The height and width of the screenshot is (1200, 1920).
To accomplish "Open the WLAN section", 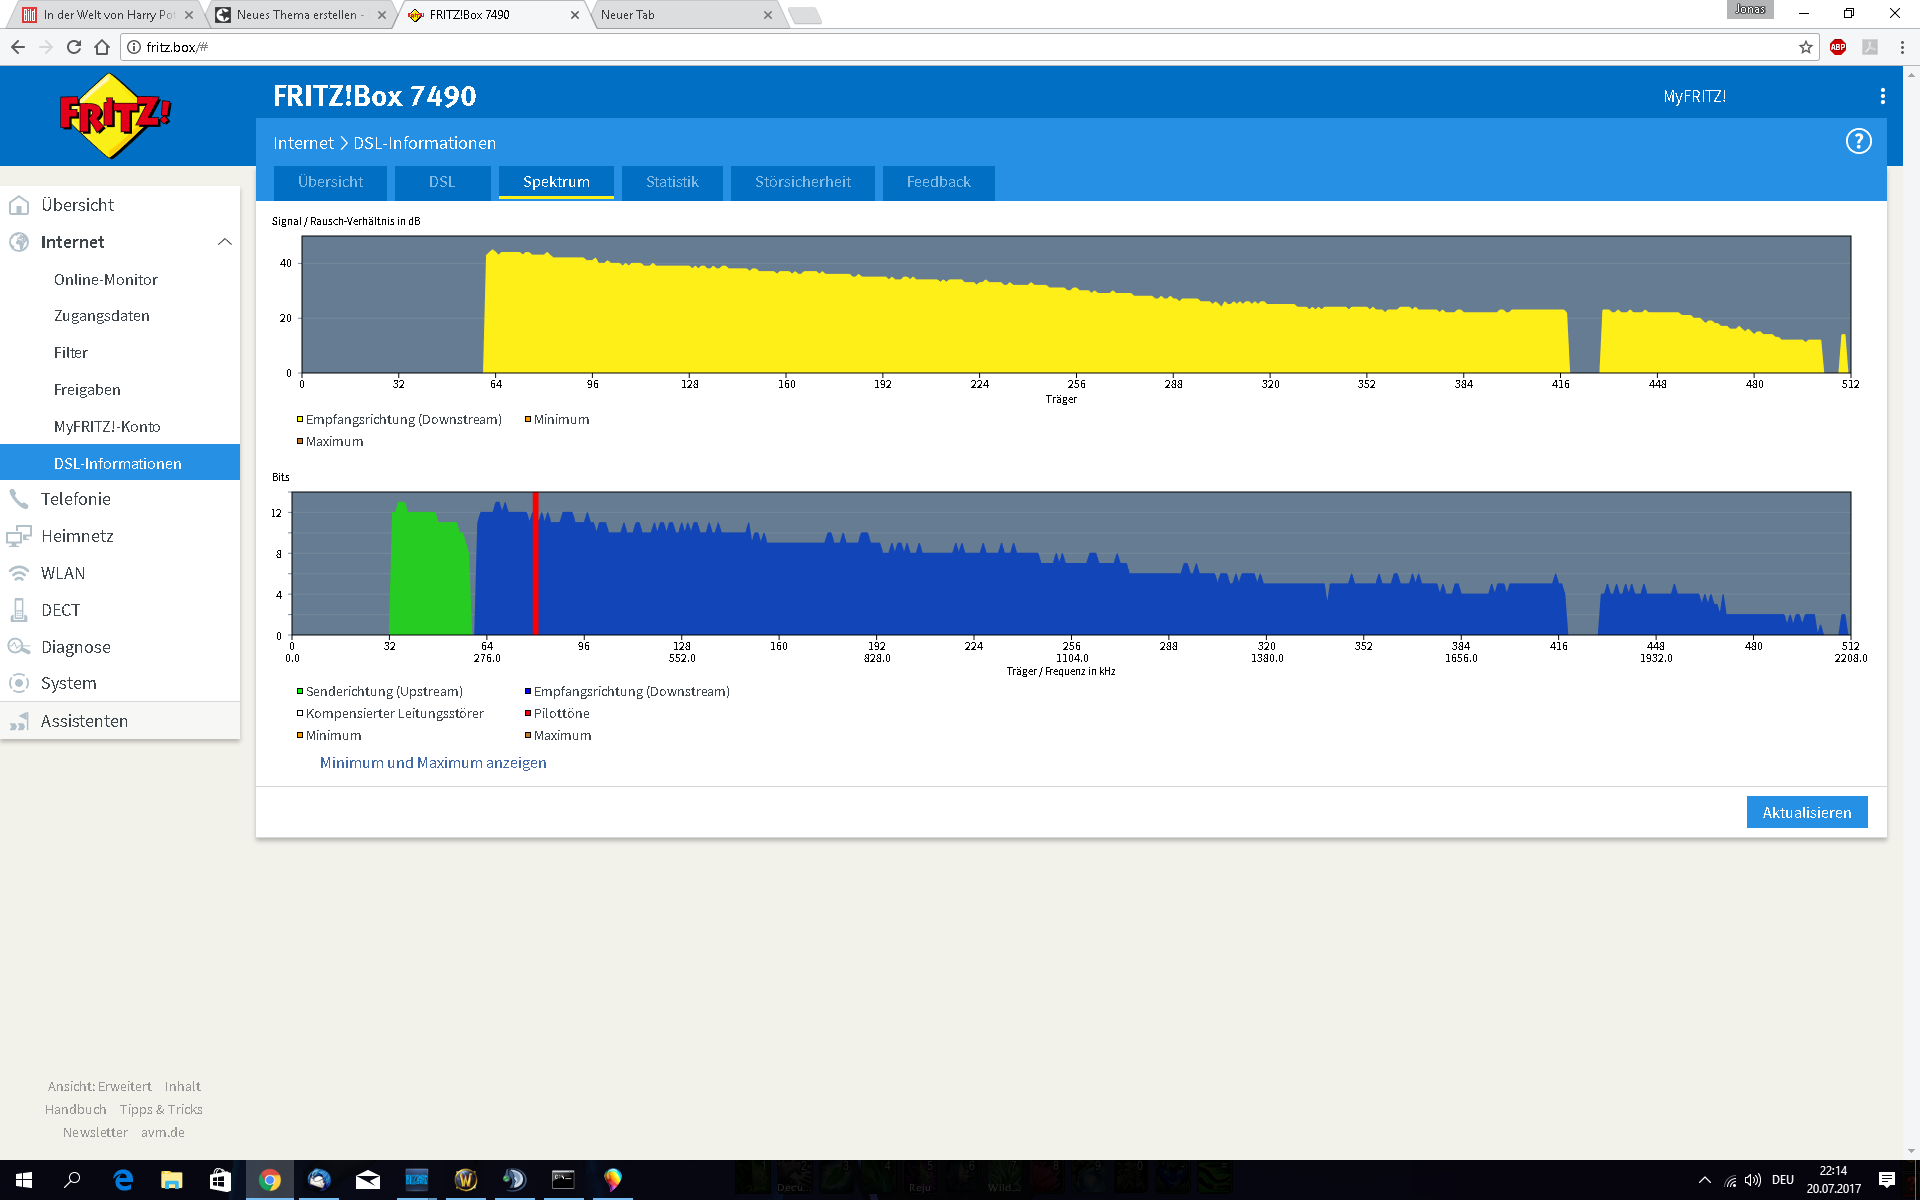I will tap(62, 573).
